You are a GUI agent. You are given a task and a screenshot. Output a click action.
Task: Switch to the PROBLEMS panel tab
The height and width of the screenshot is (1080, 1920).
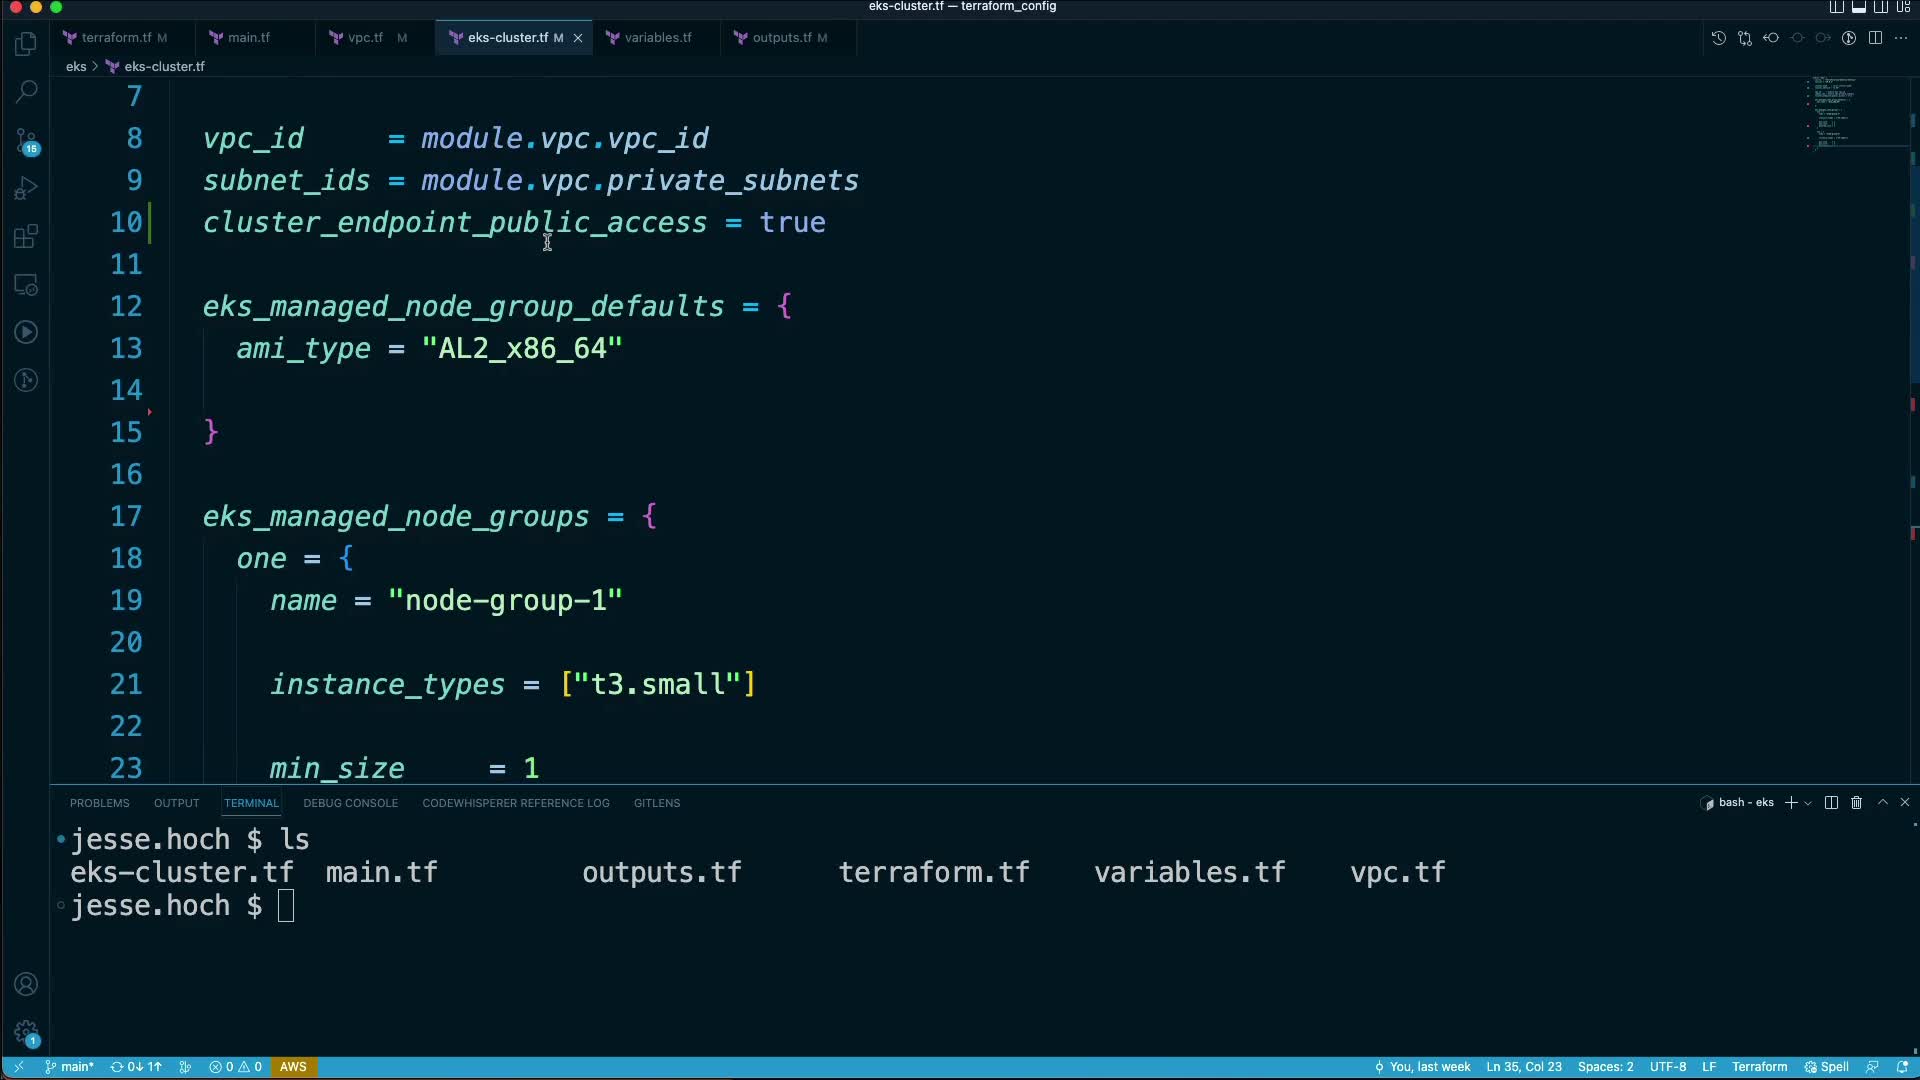[99, 803]
